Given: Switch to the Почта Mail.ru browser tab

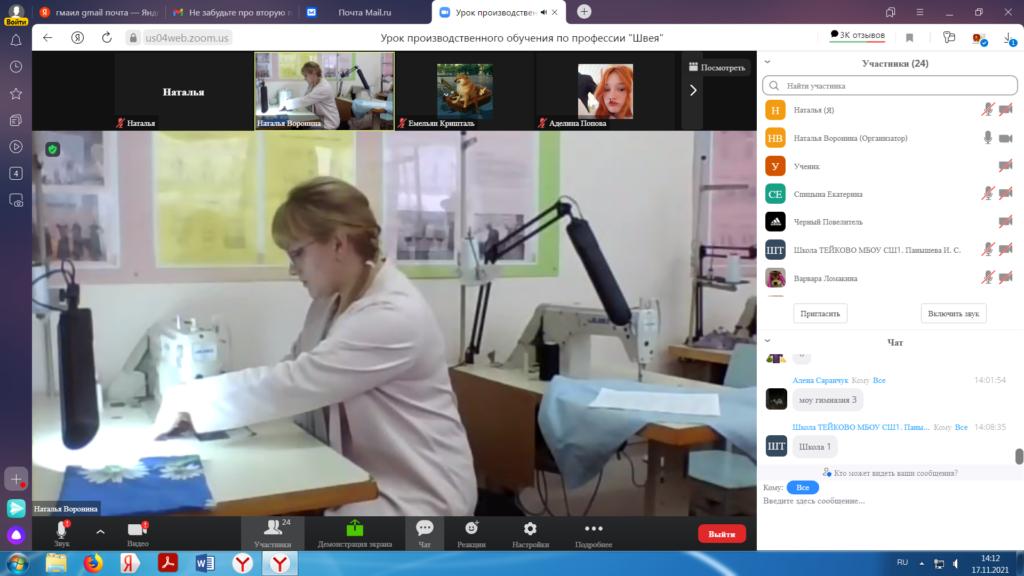Looking at the screenshot, I should tap(362, 11).
